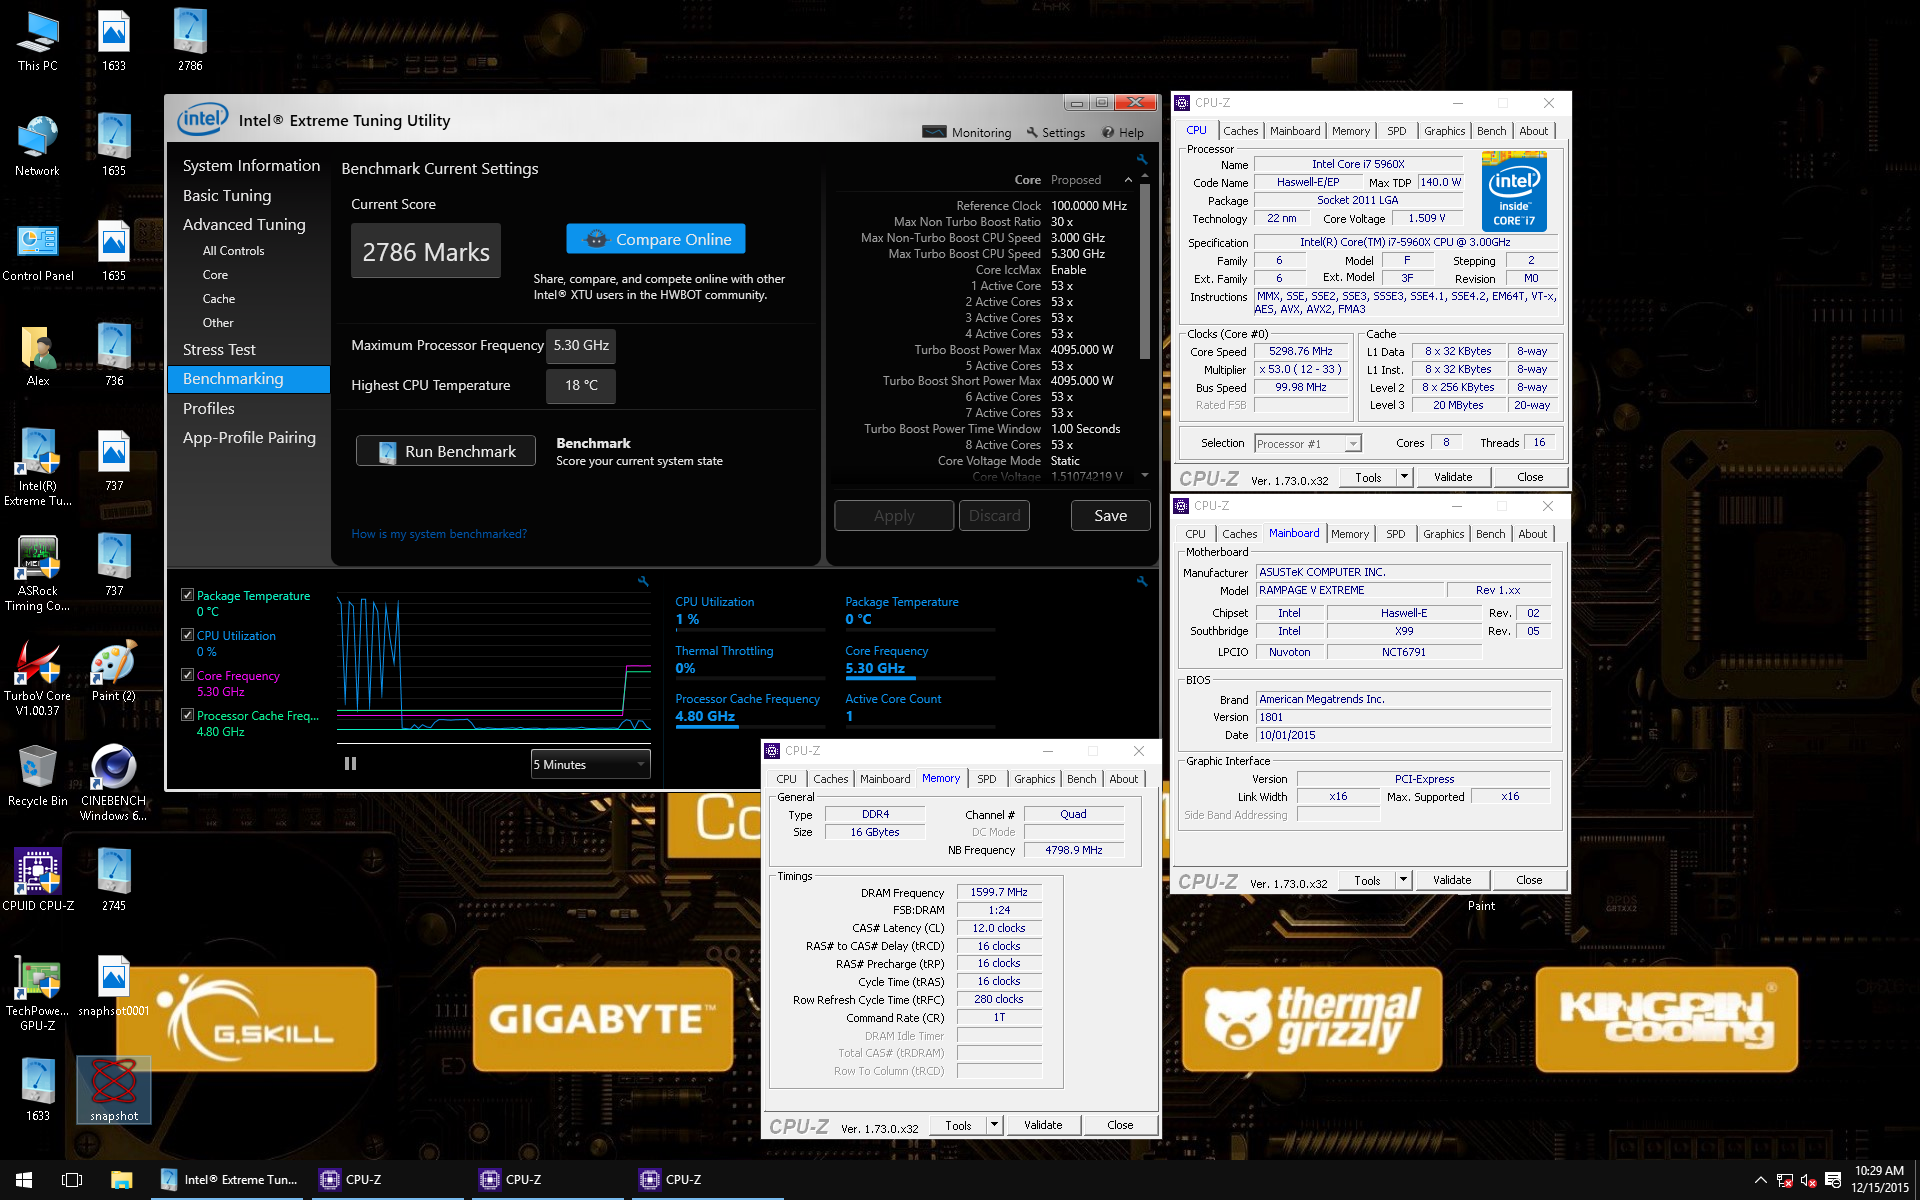The width and height of the screenshot is (1920, 1200).
Task: Open the Paint (2) desktop shortcut
Action: point(114,671)
